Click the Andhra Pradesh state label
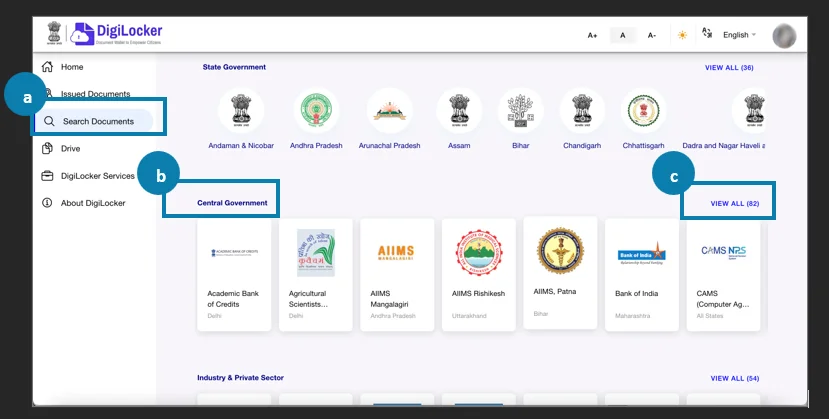This screenshot has height=419, width=829. click(316, 145)
